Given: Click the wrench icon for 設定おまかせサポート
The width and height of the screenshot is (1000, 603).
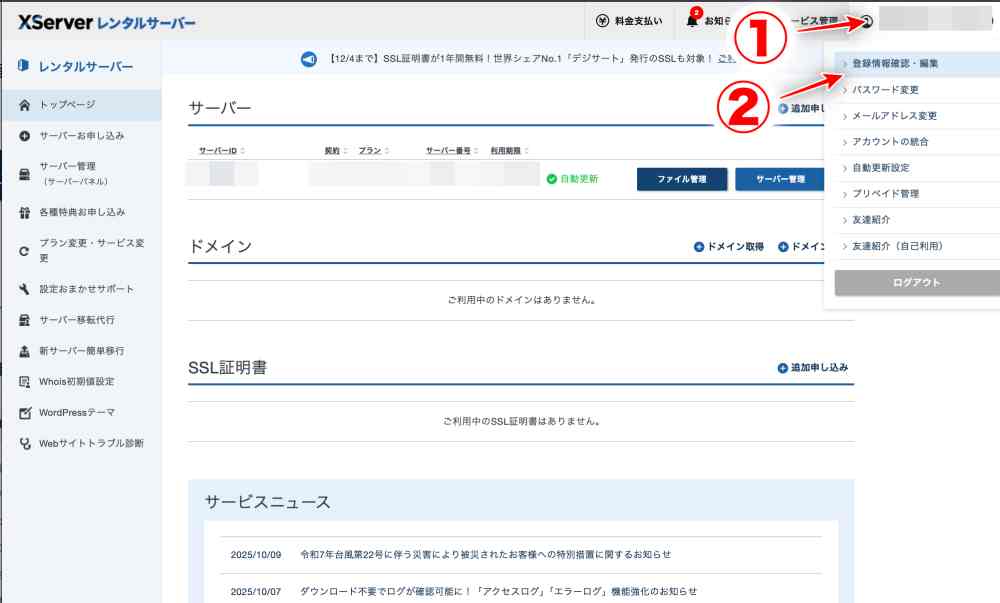Looking at the screenshot, I should coord(25,290).
